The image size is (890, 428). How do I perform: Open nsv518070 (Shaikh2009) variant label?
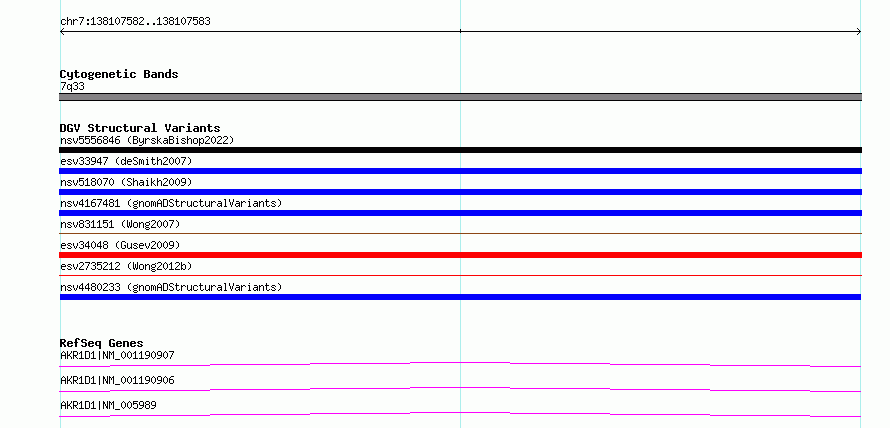pos(126,182)
